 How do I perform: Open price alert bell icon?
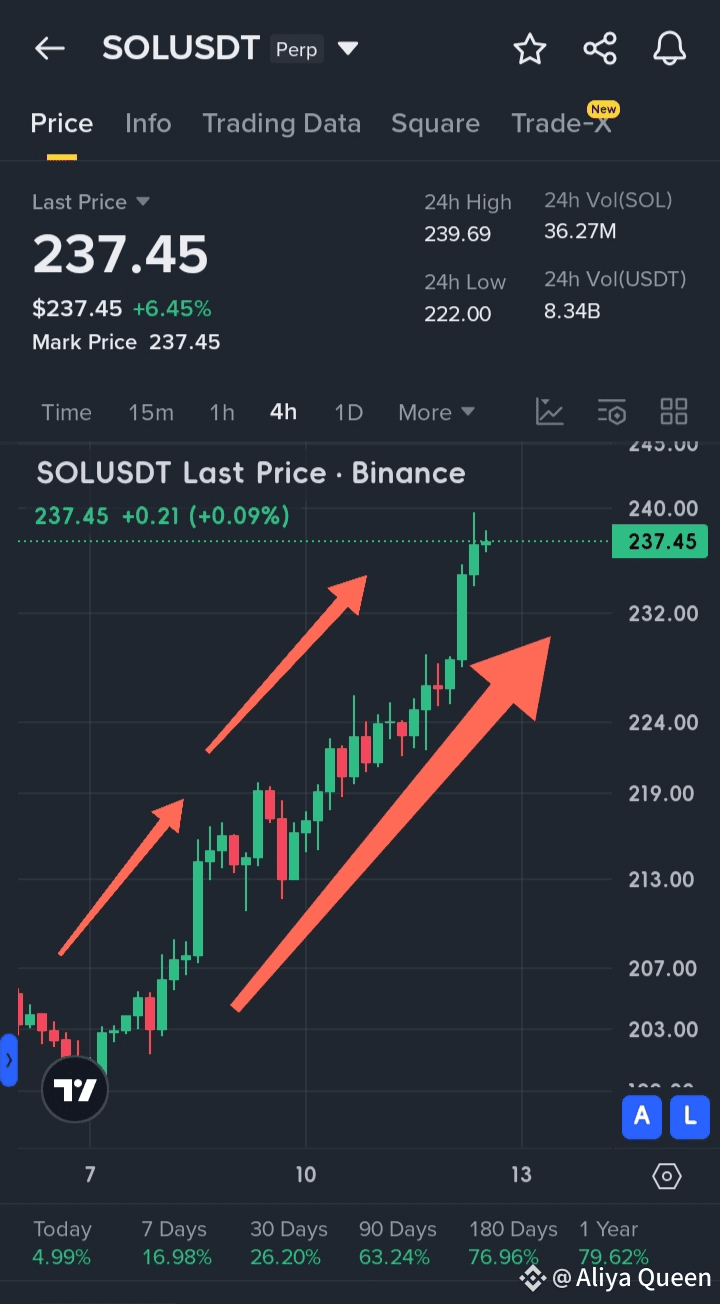tap(670, 48)
